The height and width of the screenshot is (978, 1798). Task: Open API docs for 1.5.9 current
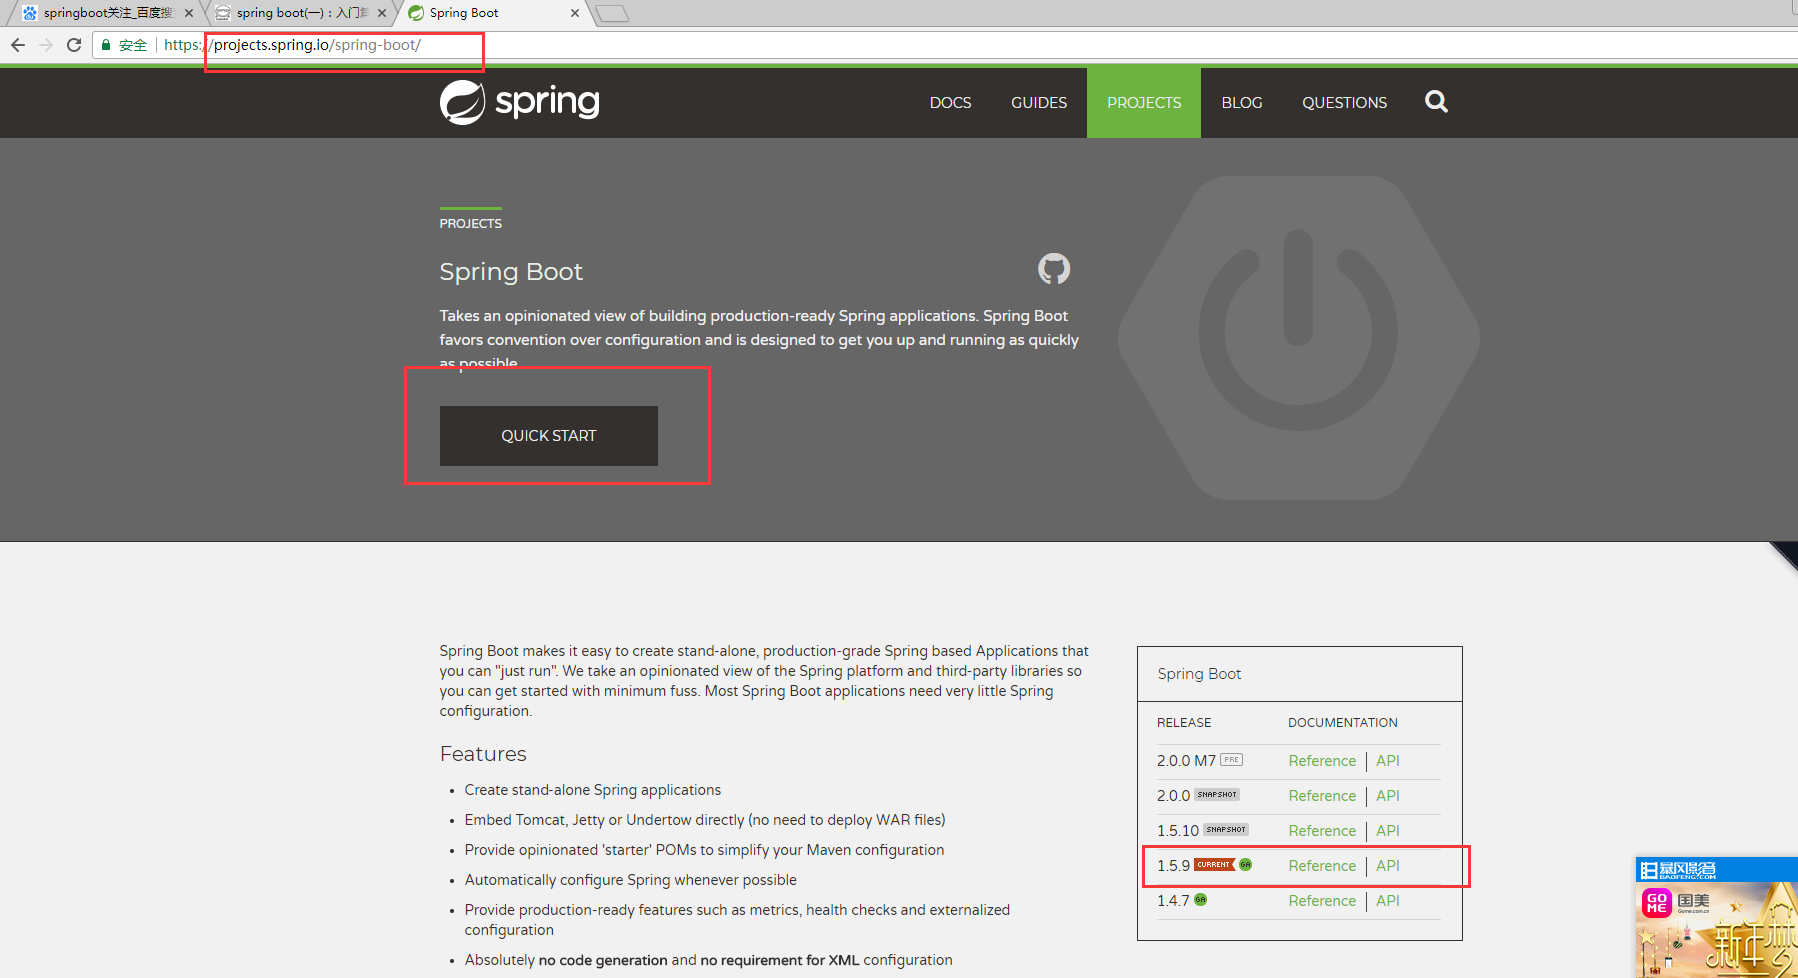tap(1388, 866)
